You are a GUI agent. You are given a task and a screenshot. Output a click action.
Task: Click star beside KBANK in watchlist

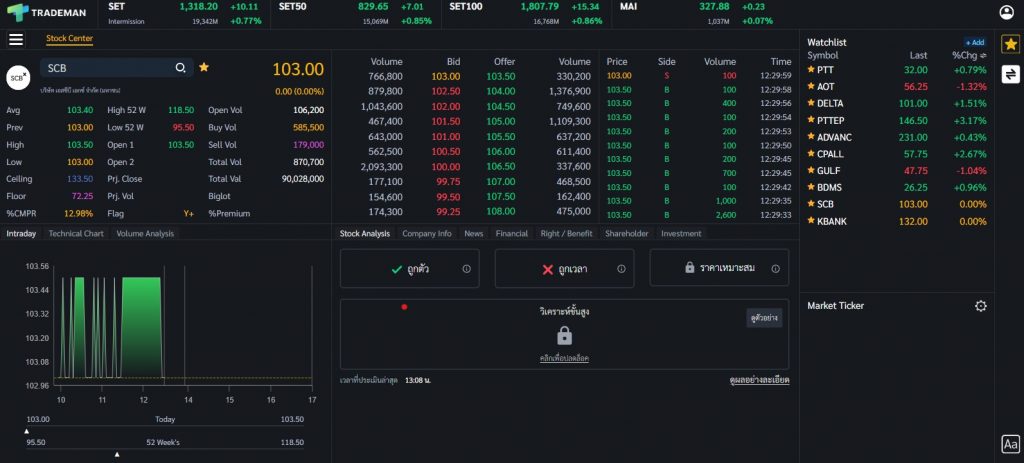[x=811, y=221]
